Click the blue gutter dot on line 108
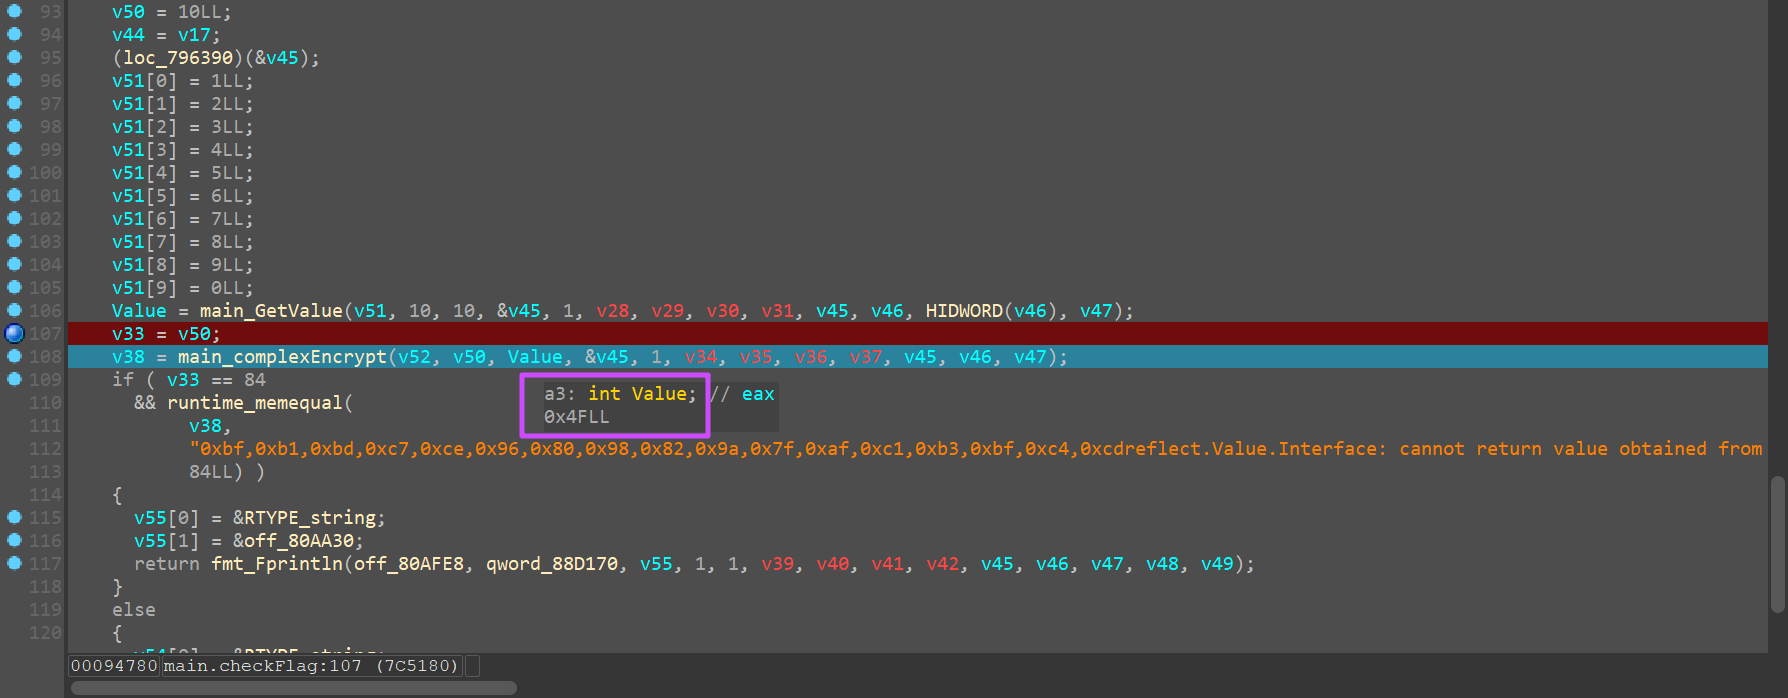 click(x=14, y=356)
